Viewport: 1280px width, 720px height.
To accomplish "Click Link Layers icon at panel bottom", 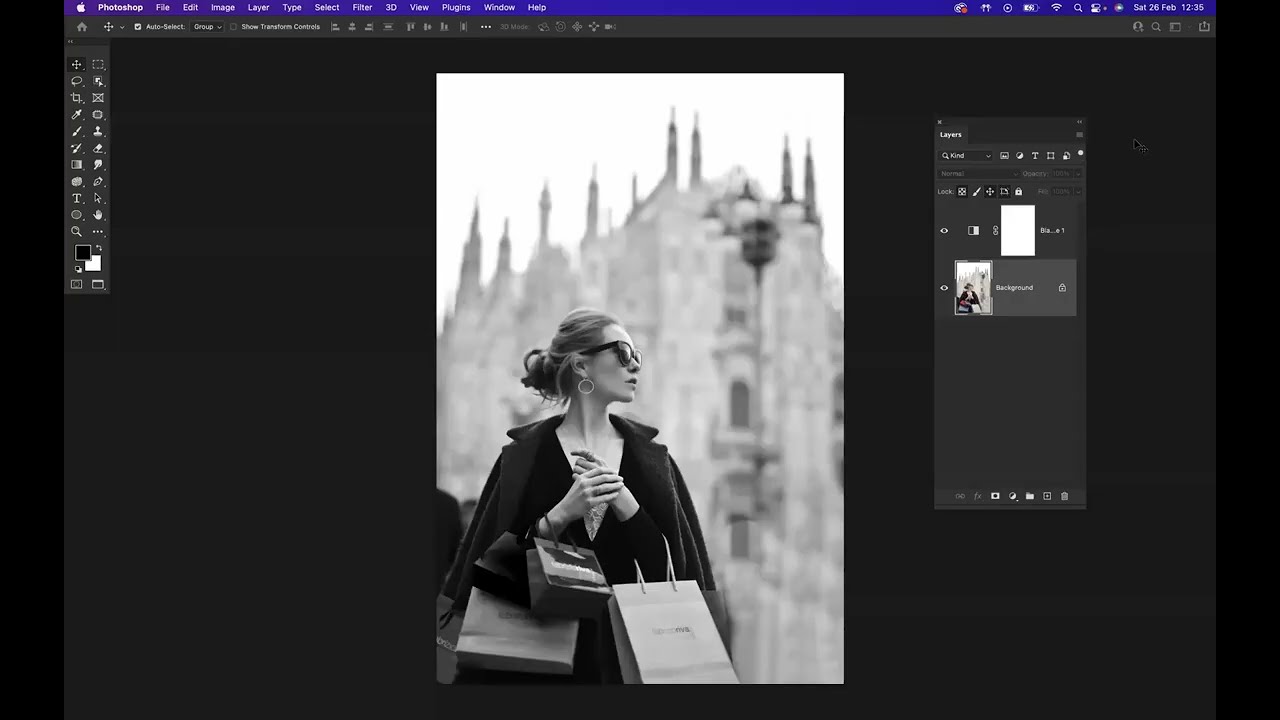I will pos(960,496).
